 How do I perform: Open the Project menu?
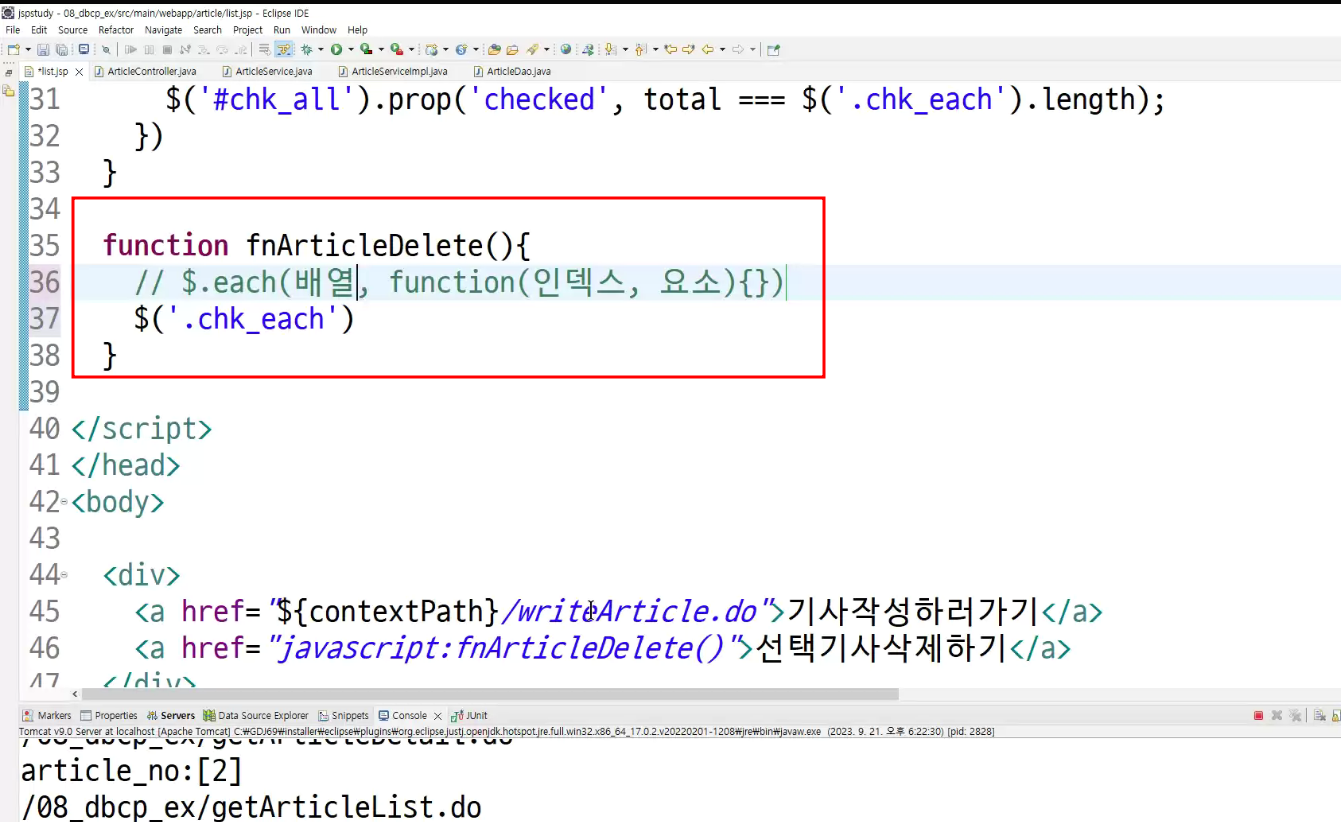248,30
